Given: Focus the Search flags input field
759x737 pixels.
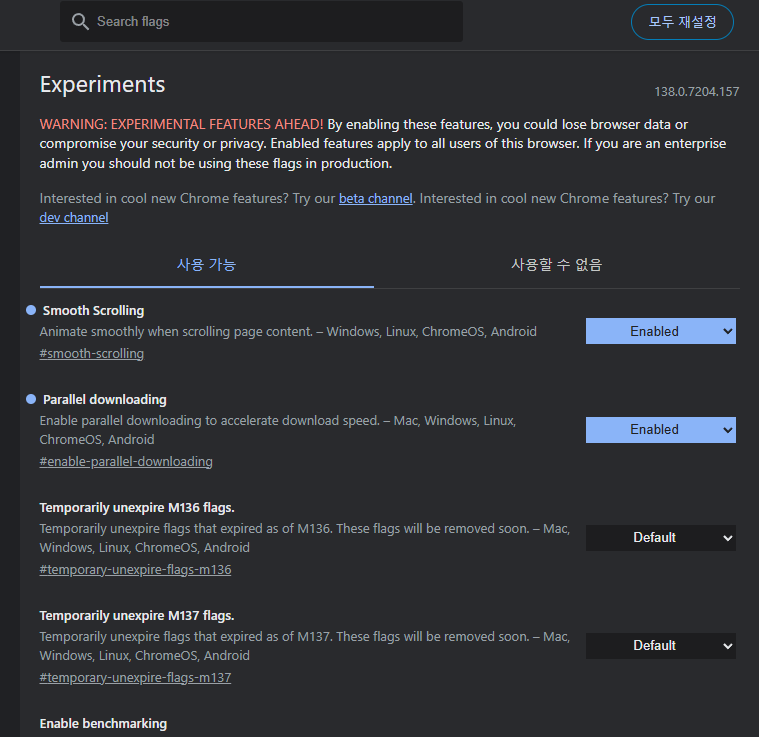Looking at the screenshot, I should pyautogui.click(x=261, y=22).
